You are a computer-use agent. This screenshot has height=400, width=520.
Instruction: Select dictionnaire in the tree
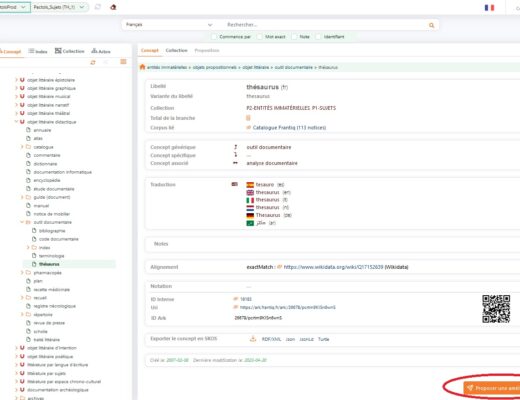pyautogui.click(x=45, y=164)
